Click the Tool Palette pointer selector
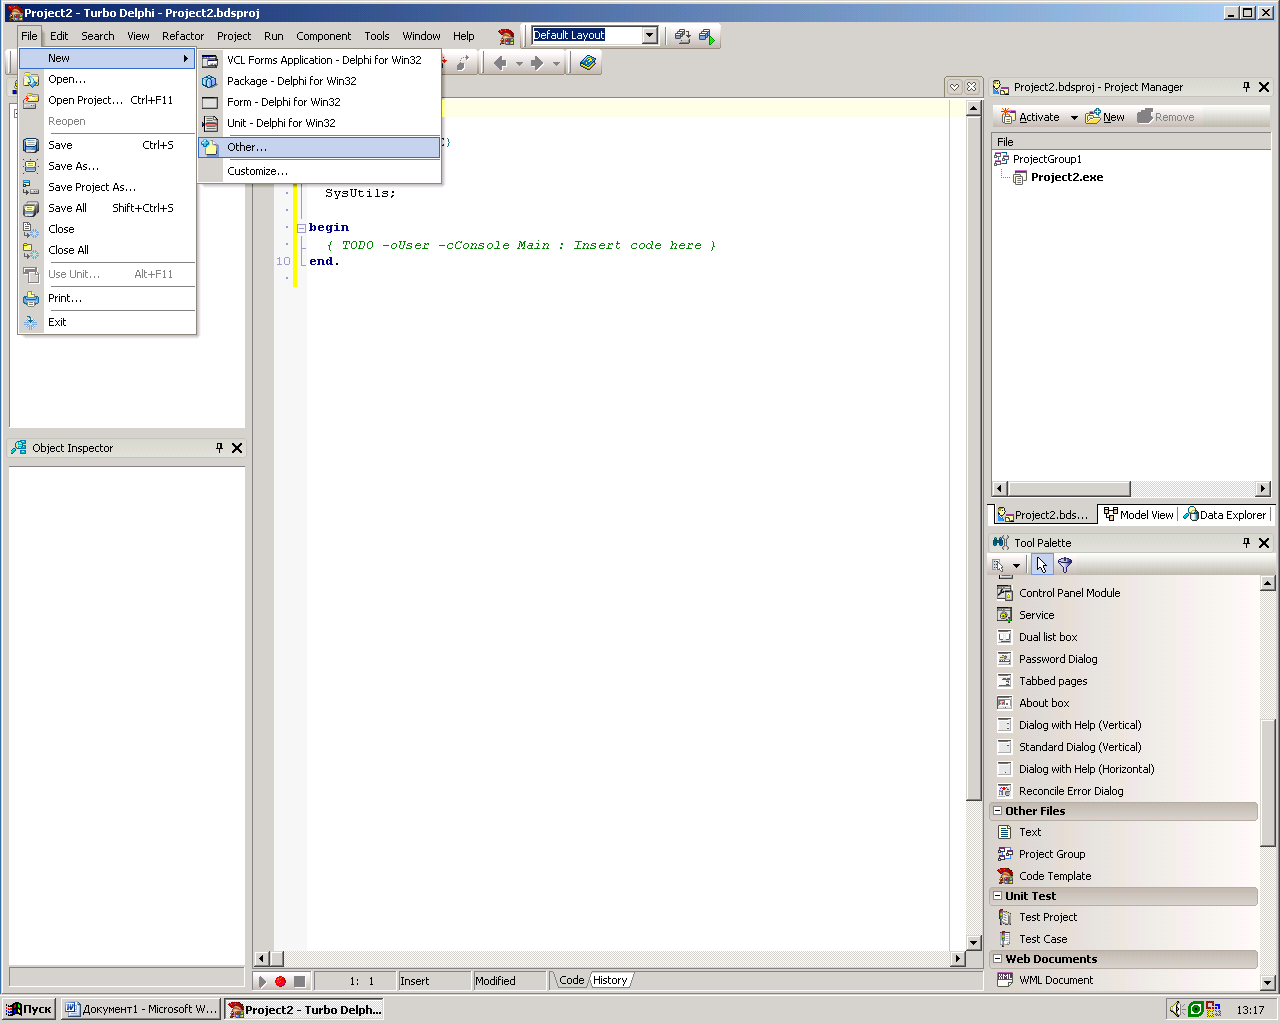The height and width of the screenshot is (1024, 1280). [1042, 565]
